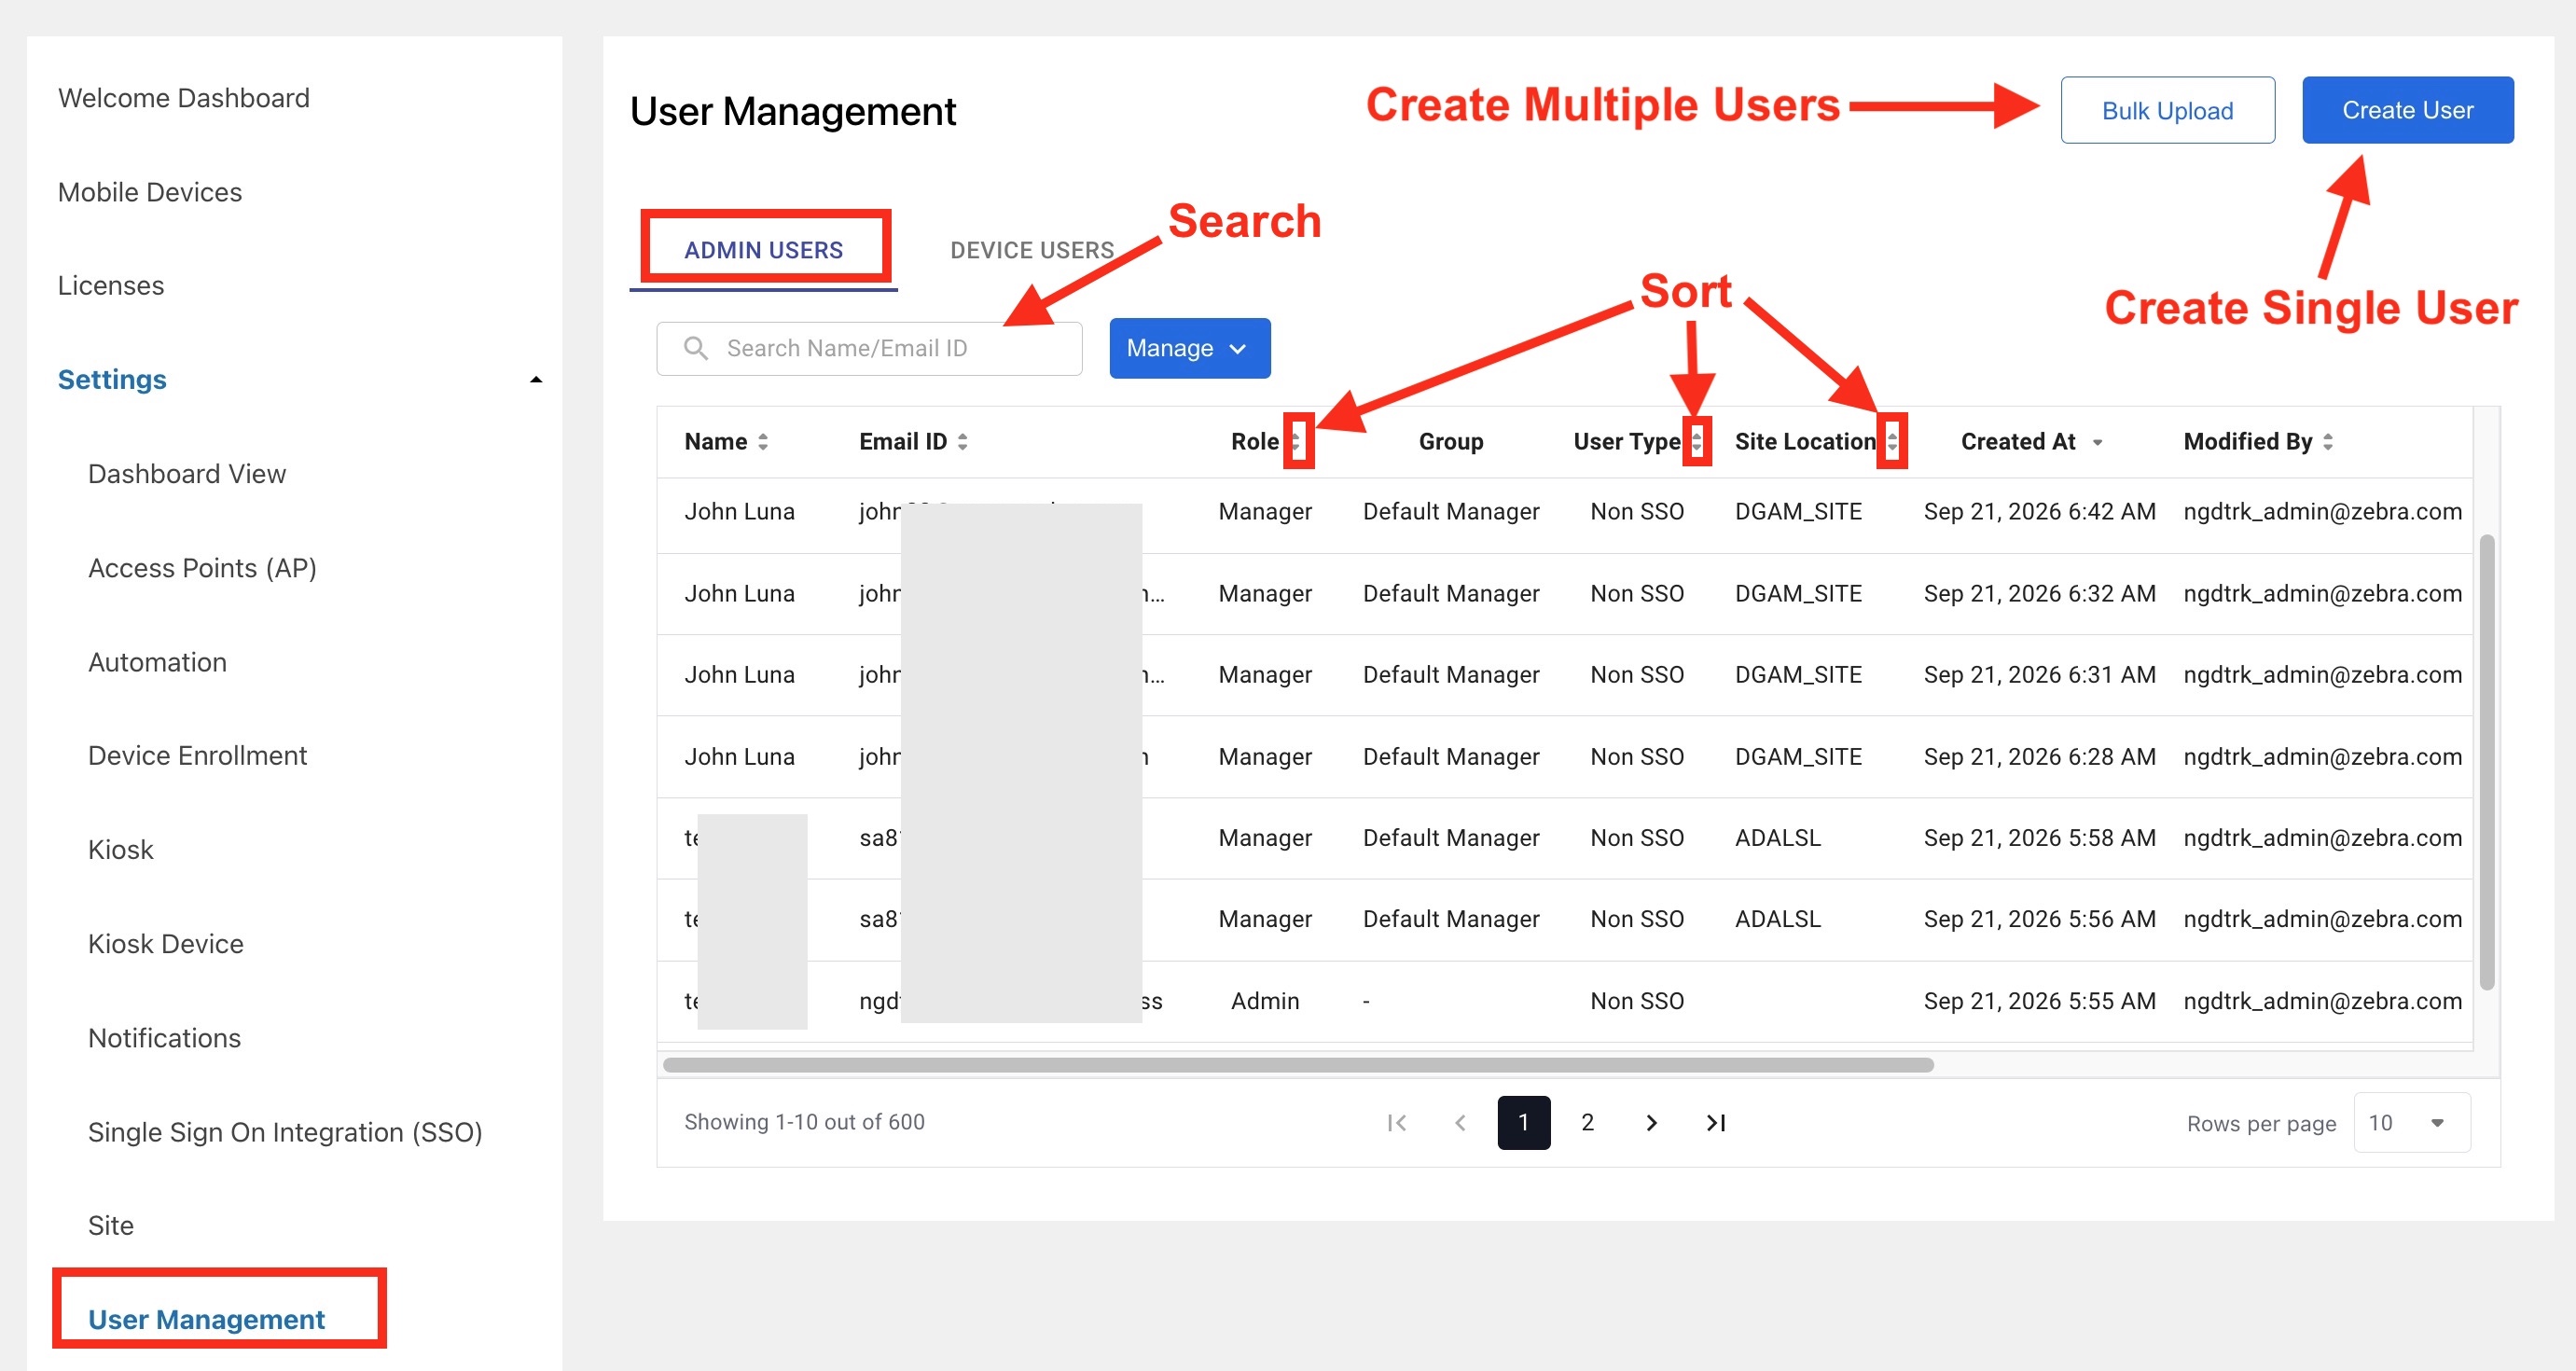Viewport: 2576px width, 1371px height.
Task: Sort by the Modified By column icon
Action: pos(2328,442)
